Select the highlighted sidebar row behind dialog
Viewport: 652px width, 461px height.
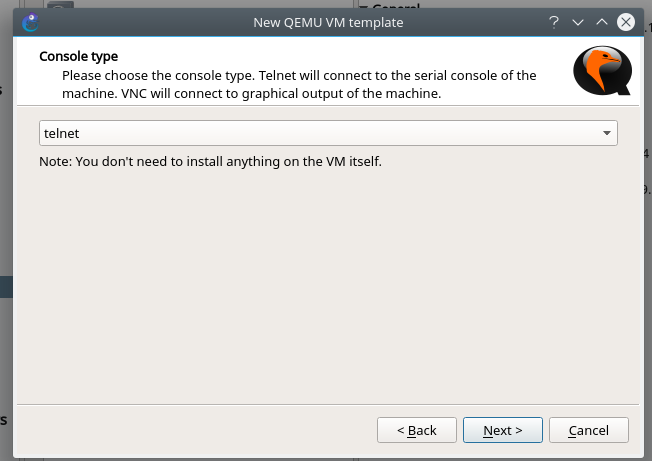click(6, 287)
